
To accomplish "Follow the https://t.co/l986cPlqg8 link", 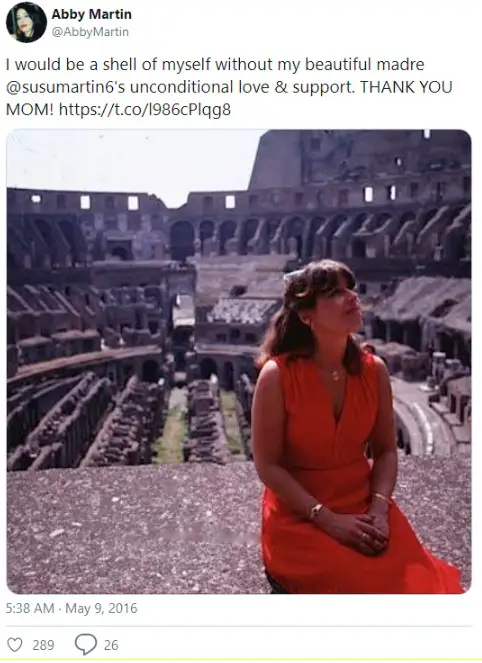I will 145,110.
